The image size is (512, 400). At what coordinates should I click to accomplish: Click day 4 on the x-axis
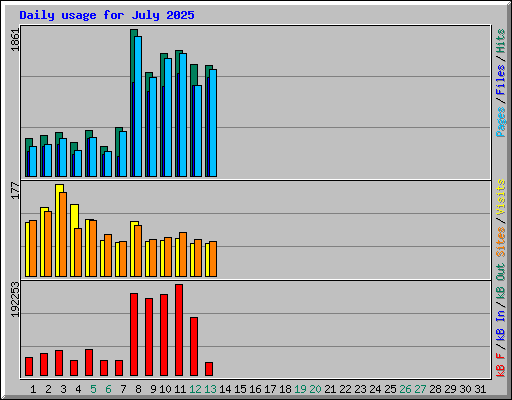tap(78, 389)
